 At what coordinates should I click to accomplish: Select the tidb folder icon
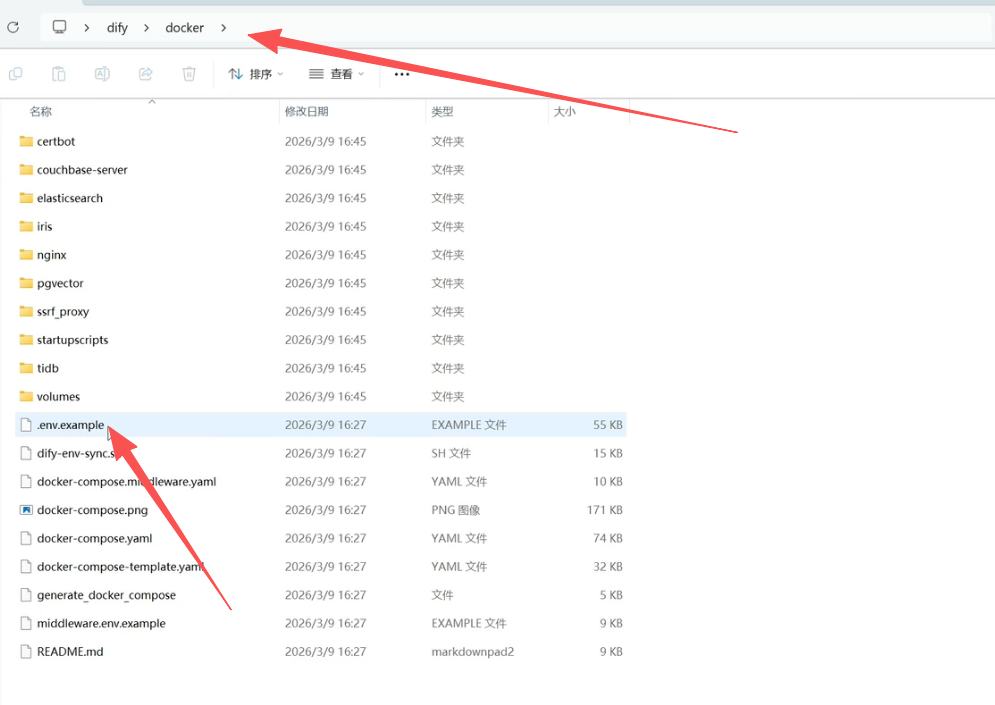(x=26, y=368)
